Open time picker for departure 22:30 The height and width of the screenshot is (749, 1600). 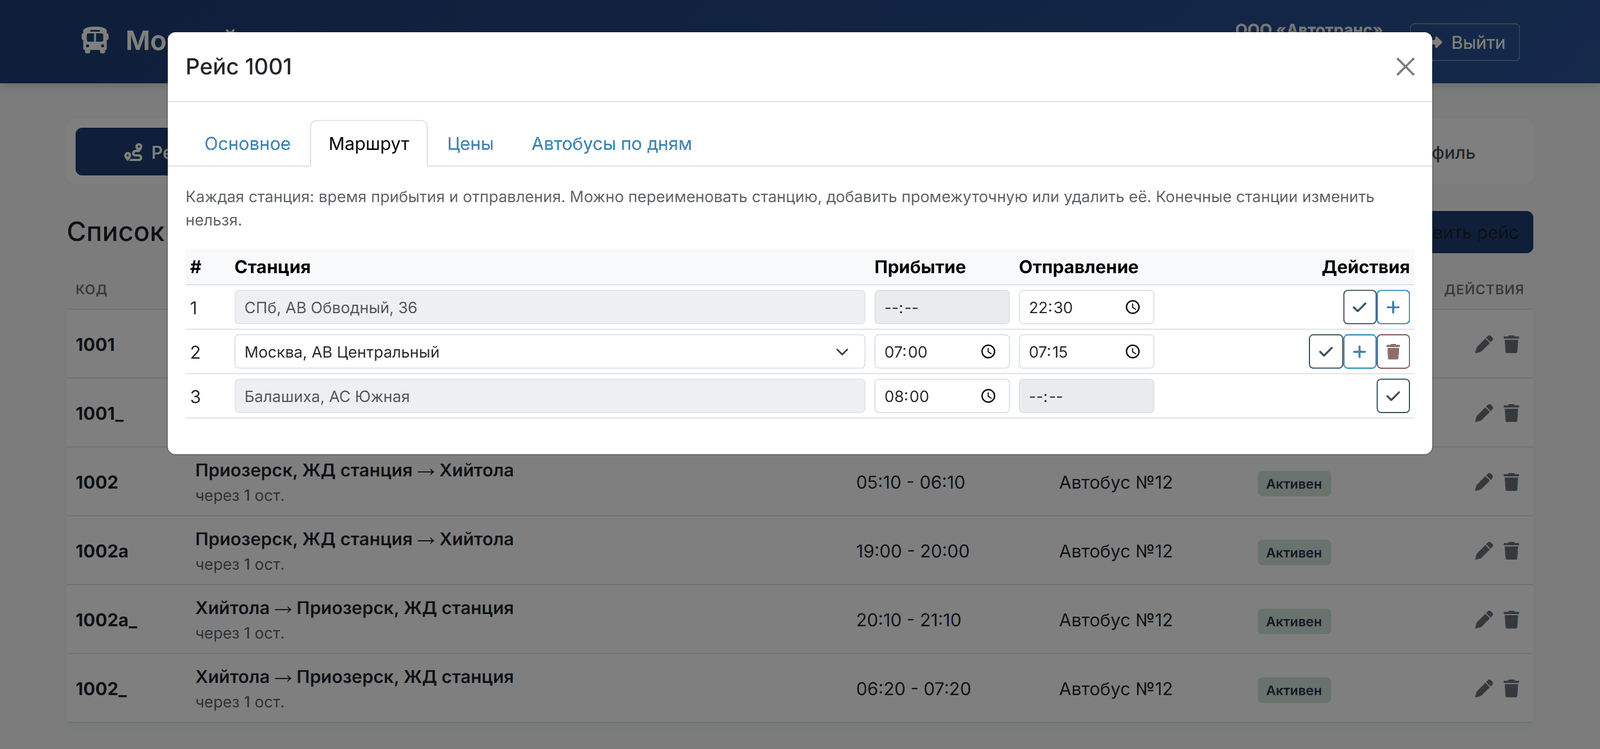tap(1132, 307)
